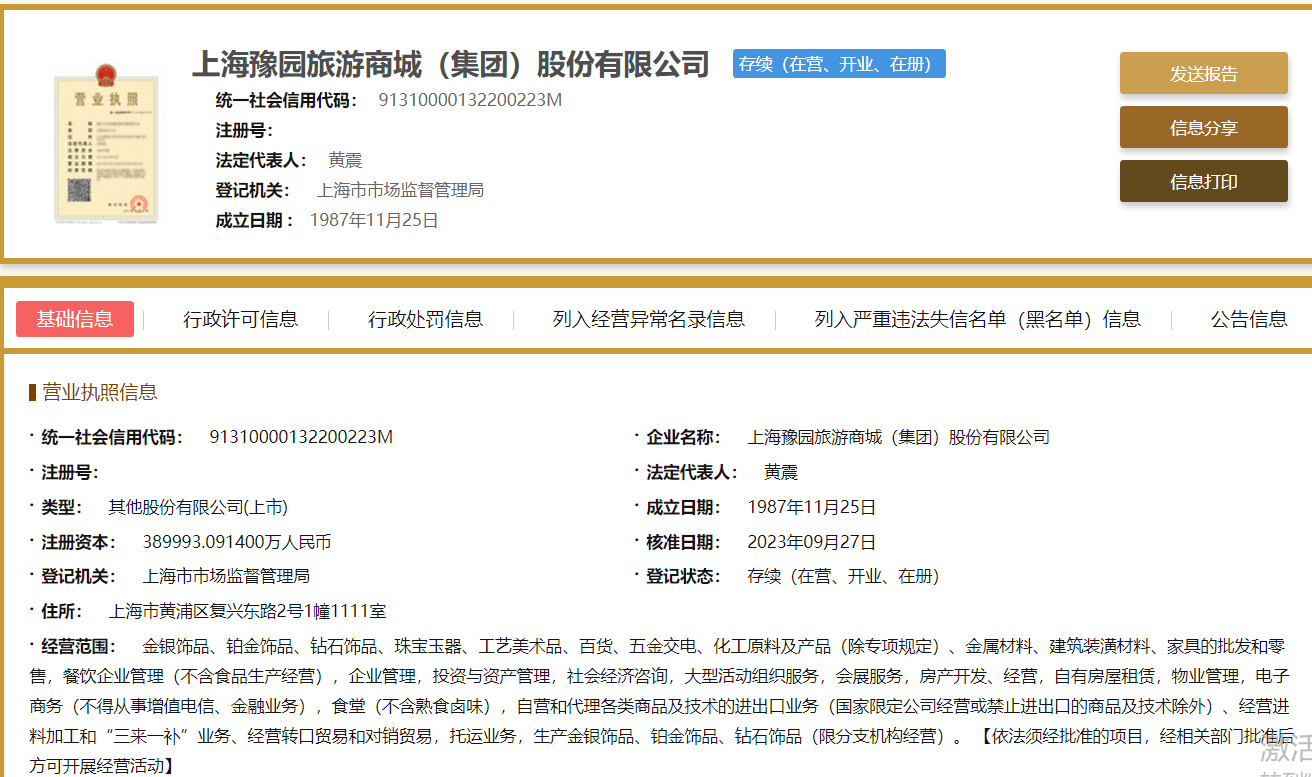Click the 登记机关 value in license info
1312x777 pixels.
tap(226, 576)
